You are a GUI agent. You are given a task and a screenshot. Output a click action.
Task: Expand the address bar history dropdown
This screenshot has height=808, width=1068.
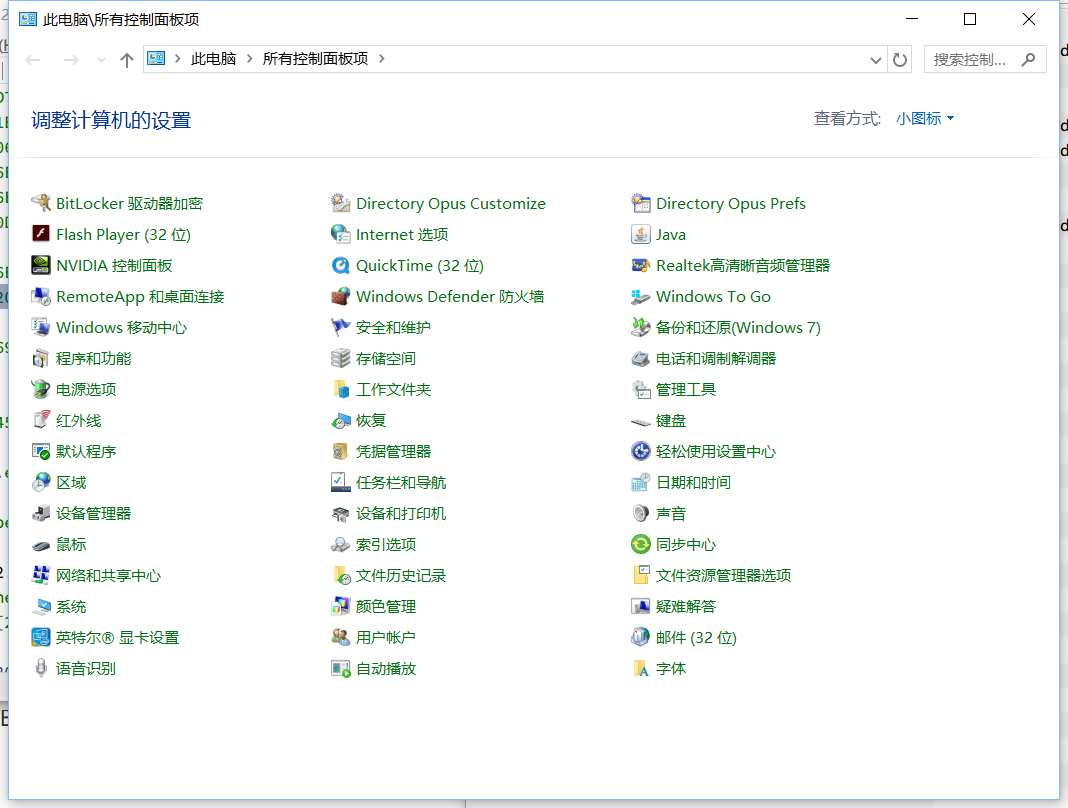tap(875, 59)
